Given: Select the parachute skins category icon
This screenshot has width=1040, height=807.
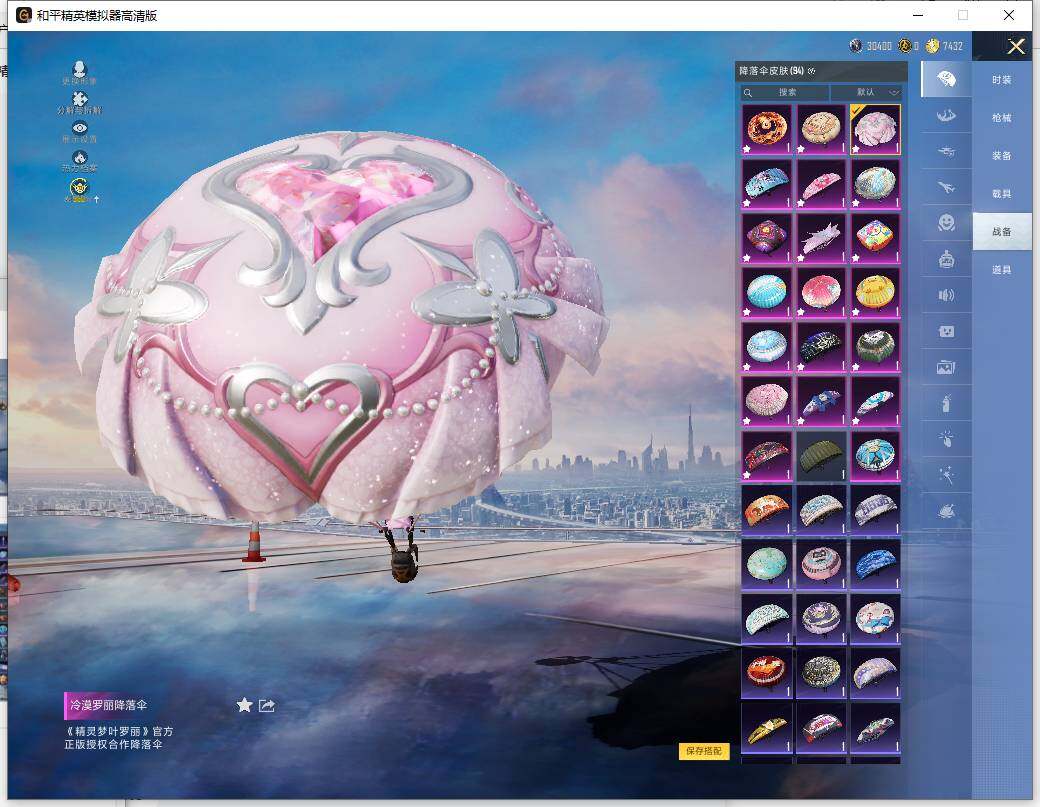Looking at the screenshot, I should coord(946,80).
